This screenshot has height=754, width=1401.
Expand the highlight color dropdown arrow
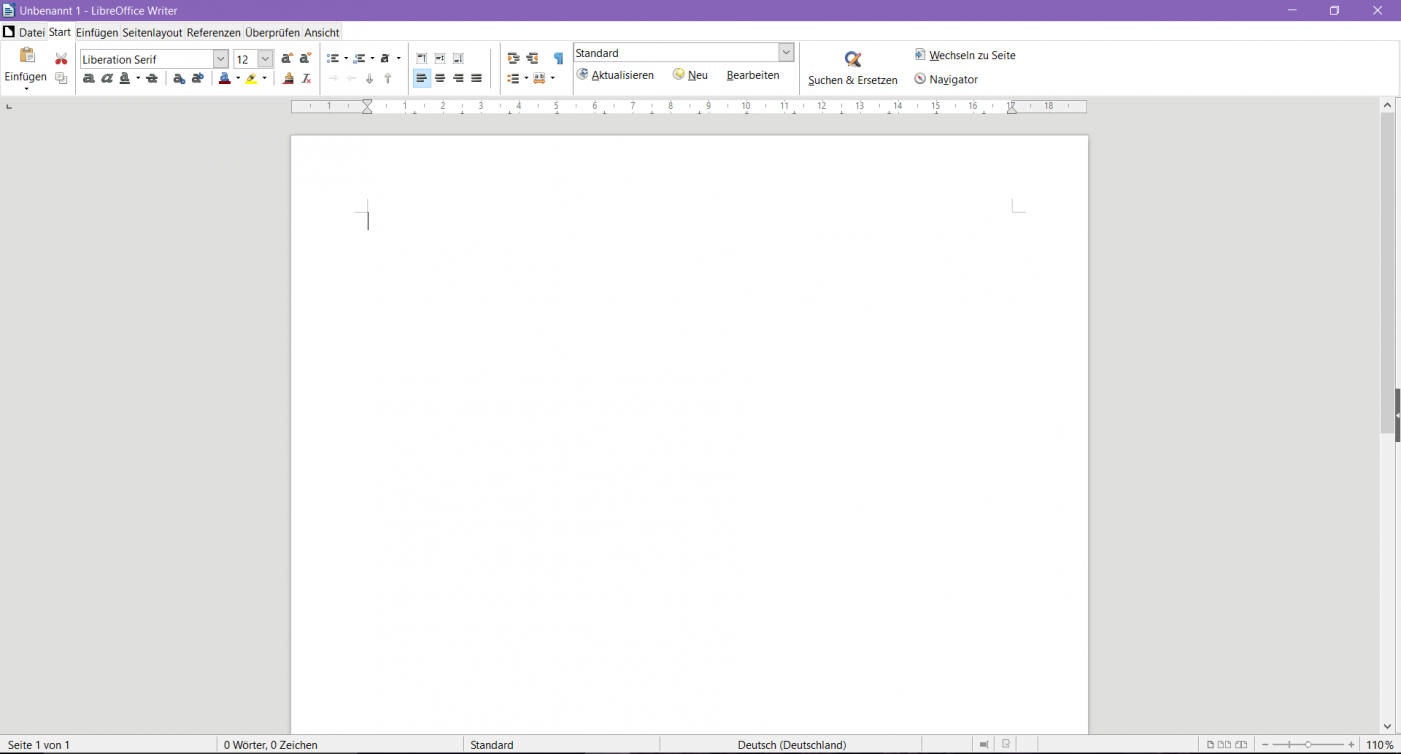pos(265,78)
